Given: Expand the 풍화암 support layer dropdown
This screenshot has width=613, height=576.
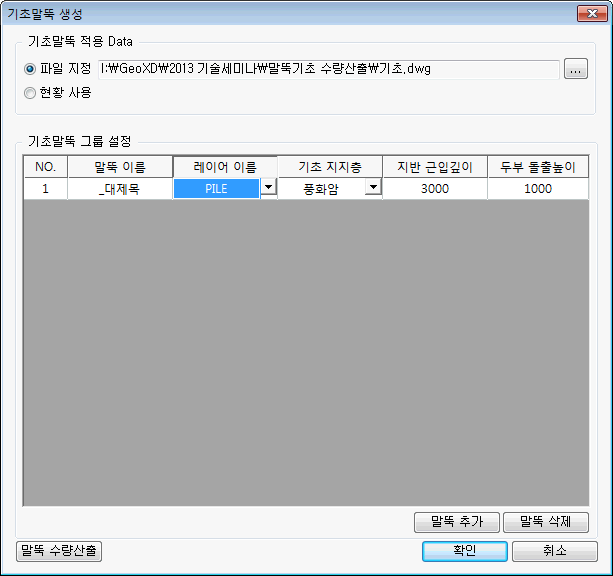Looking at the screenshot, I should 372,188.
